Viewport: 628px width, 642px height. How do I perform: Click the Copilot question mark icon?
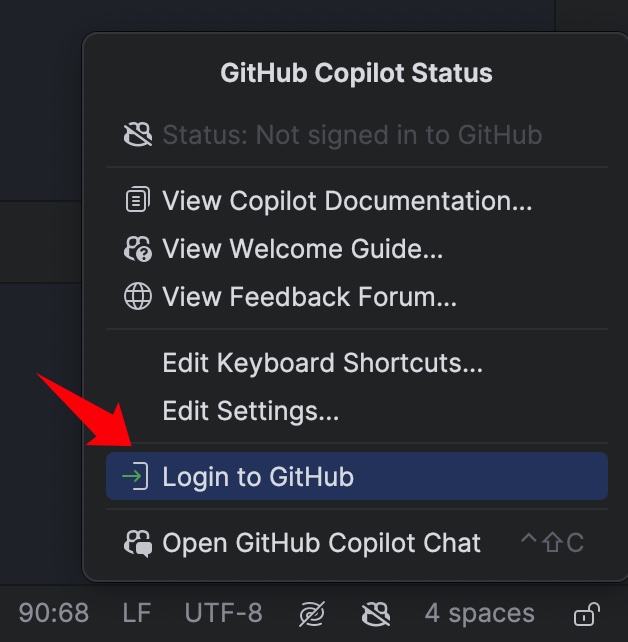tap(138, 249)
